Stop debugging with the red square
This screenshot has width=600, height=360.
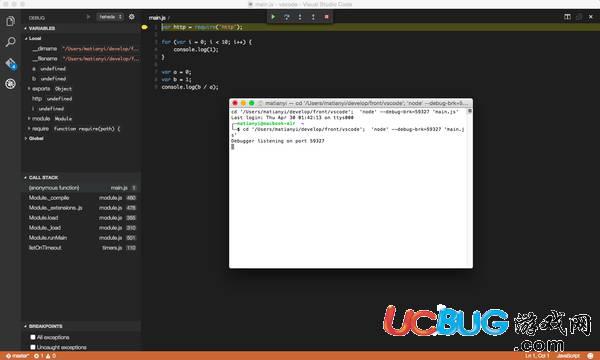326,17
